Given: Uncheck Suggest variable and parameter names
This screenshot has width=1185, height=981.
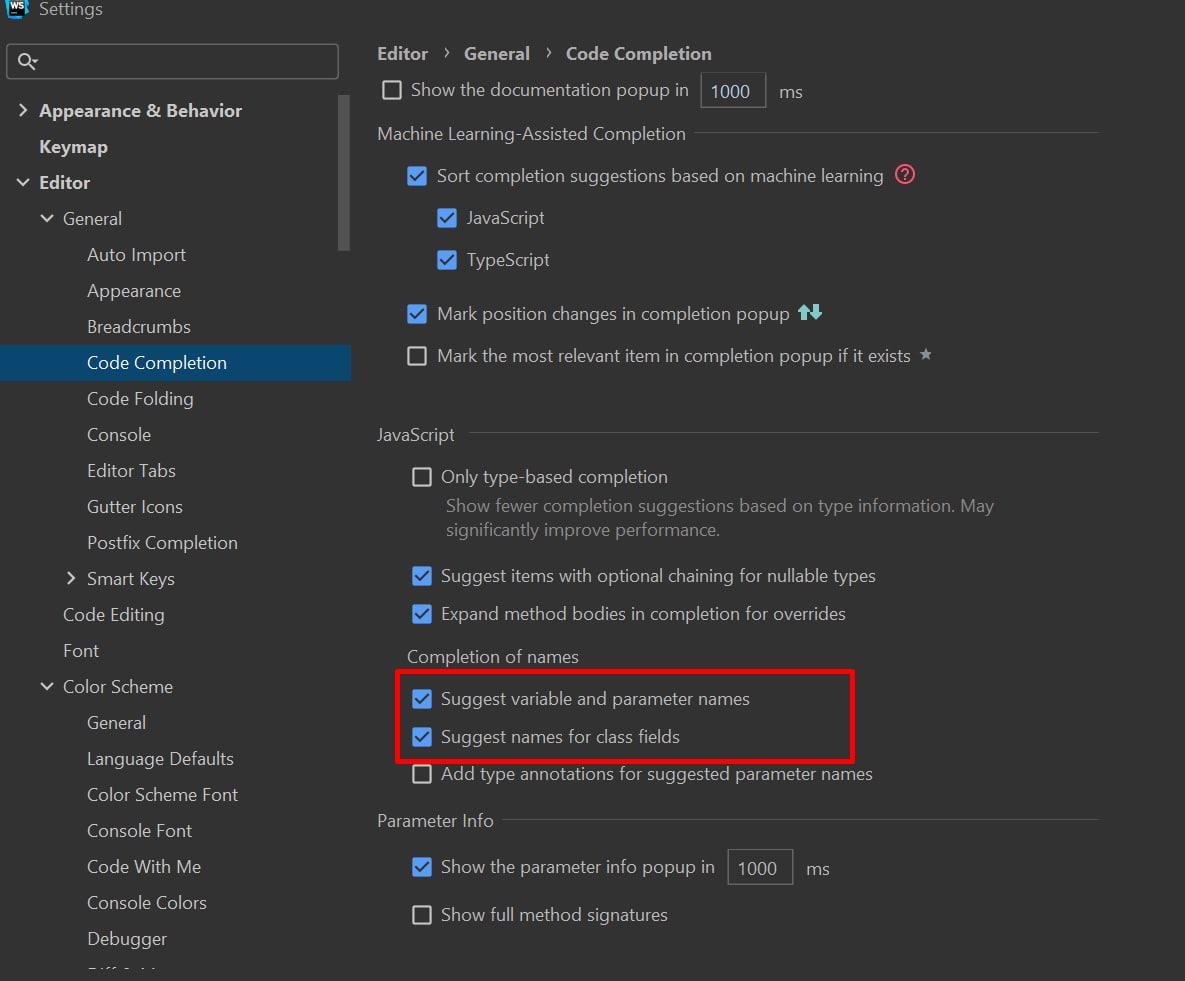Looking at the screenshot, I should [x=422, y=699].
